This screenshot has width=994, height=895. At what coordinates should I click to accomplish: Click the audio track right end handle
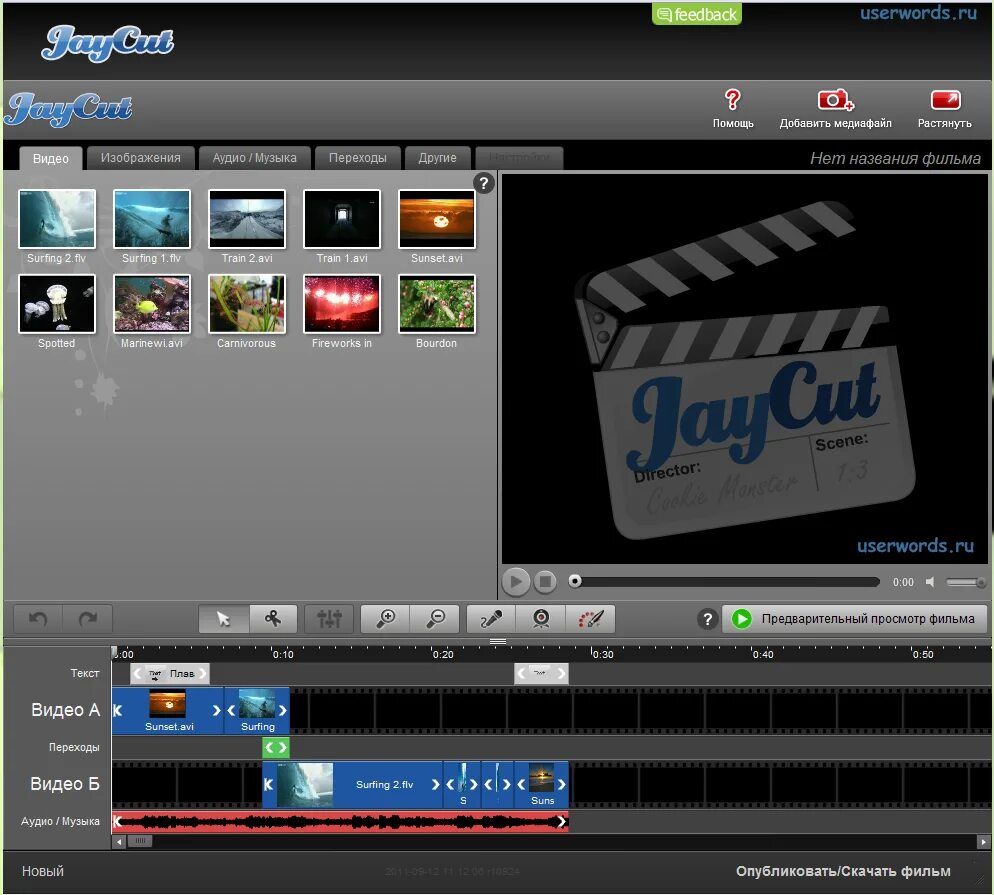[562, 821]
